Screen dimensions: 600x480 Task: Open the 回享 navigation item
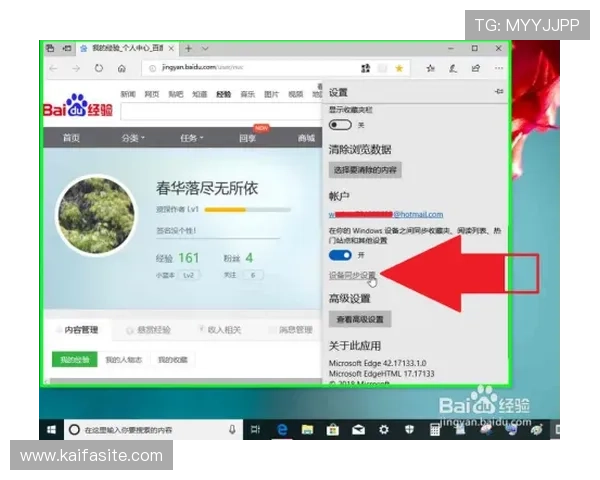[248, 138]
